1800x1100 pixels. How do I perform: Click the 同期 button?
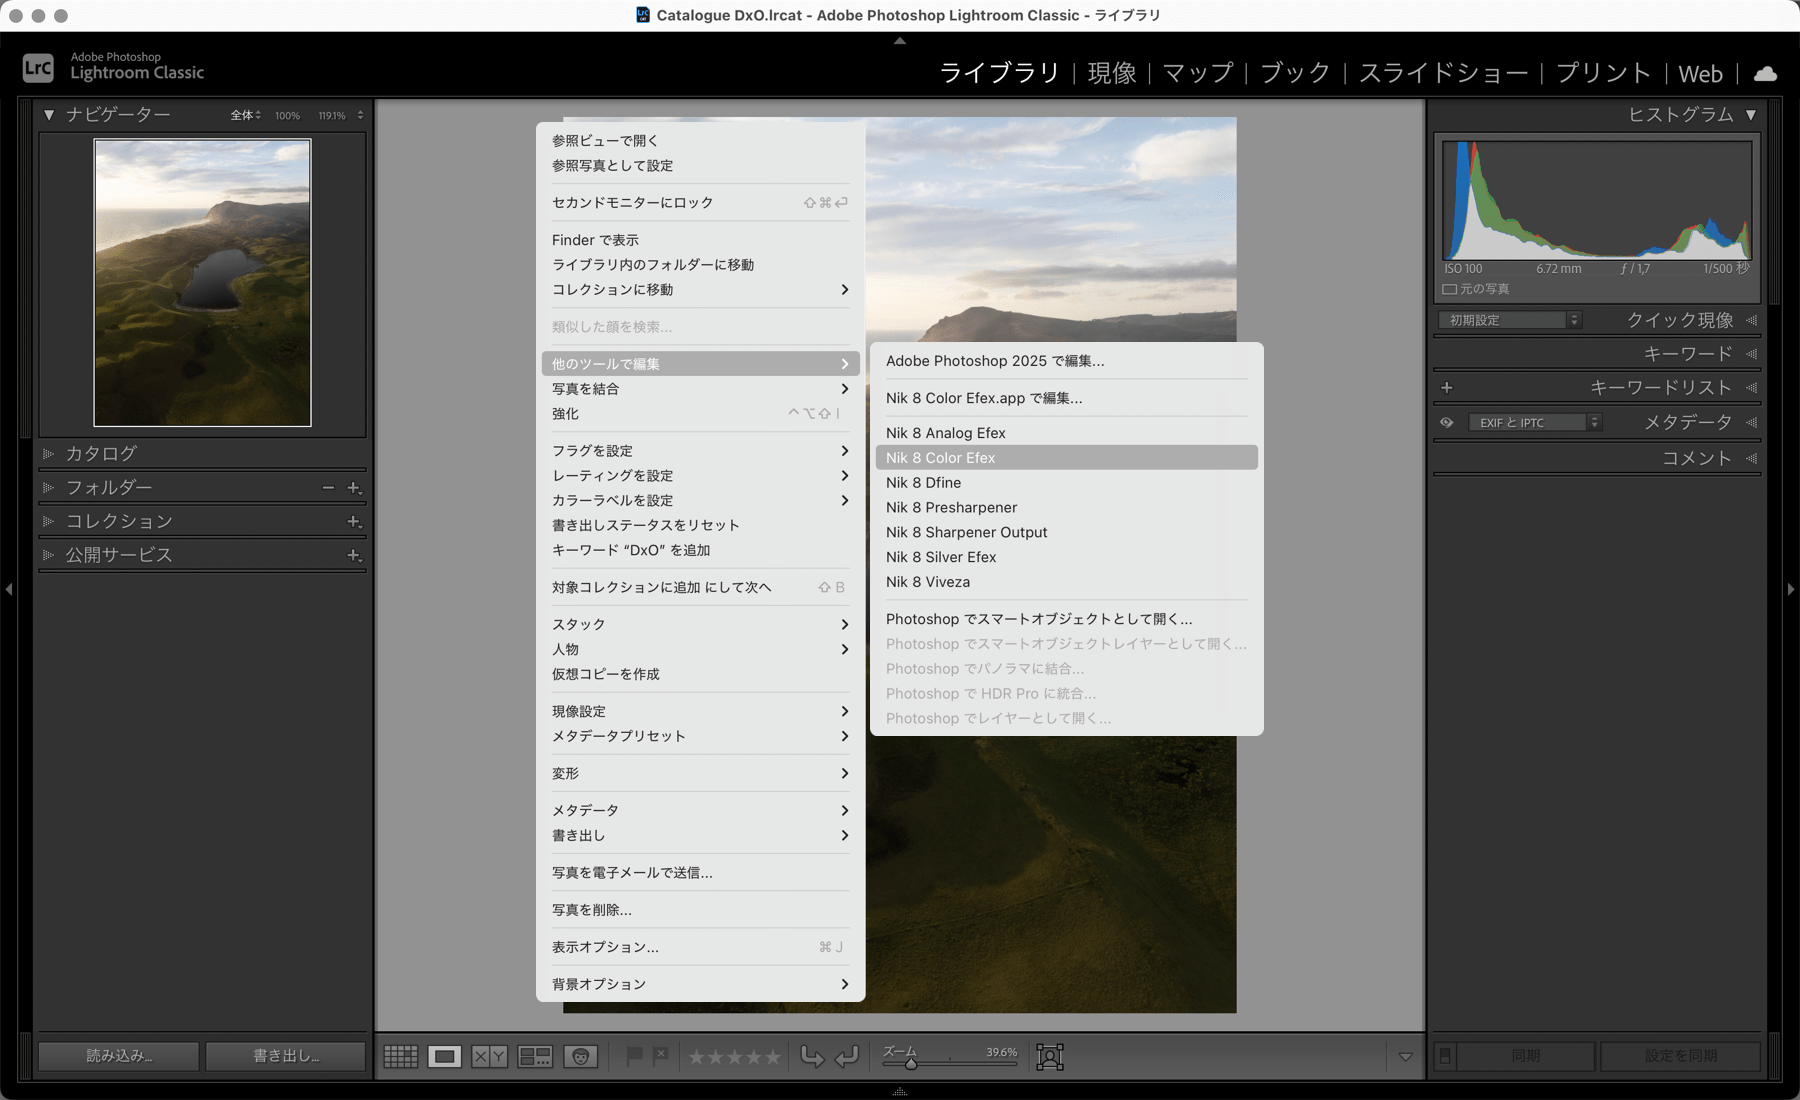pos(1526,1056)
